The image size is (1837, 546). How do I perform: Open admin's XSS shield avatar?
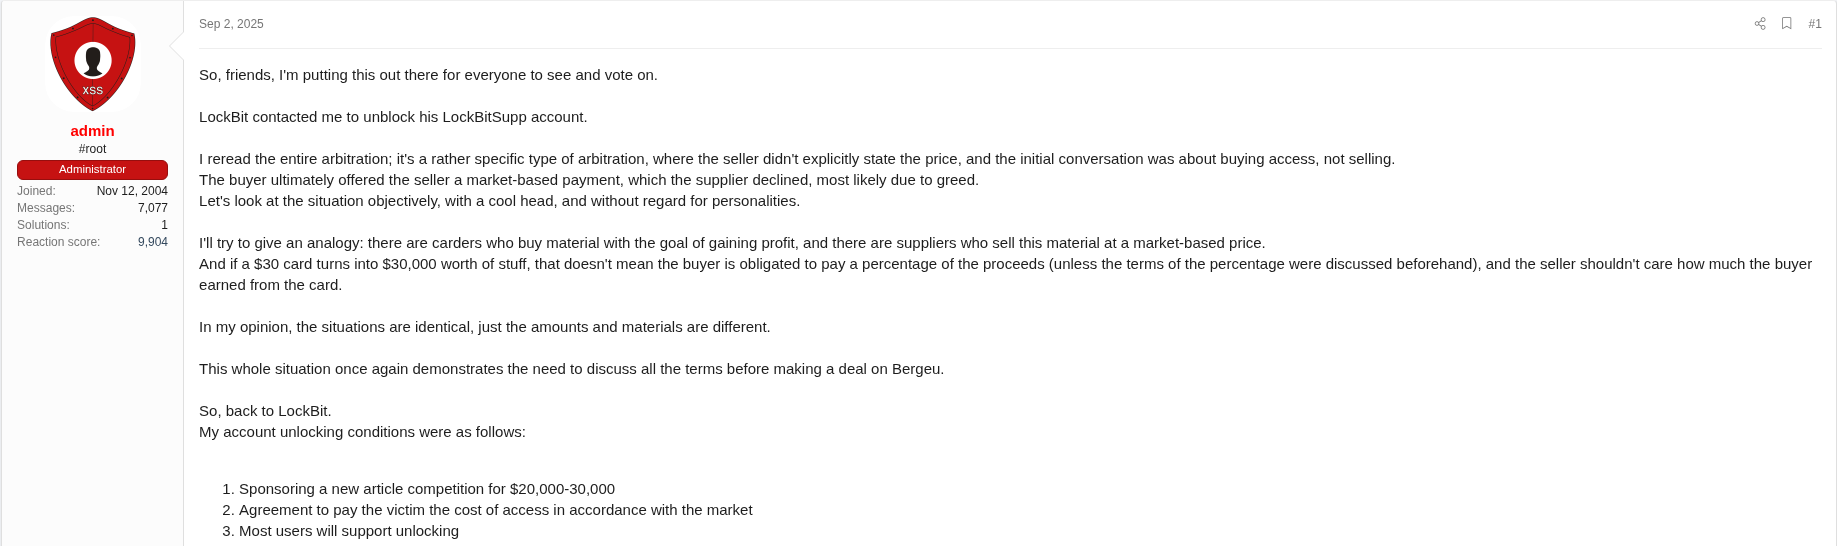[93, 63]
